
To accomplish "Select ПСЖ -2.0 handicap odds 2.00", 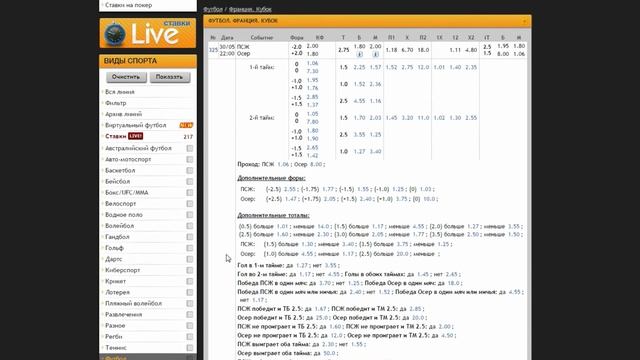I will coord(312,46).
